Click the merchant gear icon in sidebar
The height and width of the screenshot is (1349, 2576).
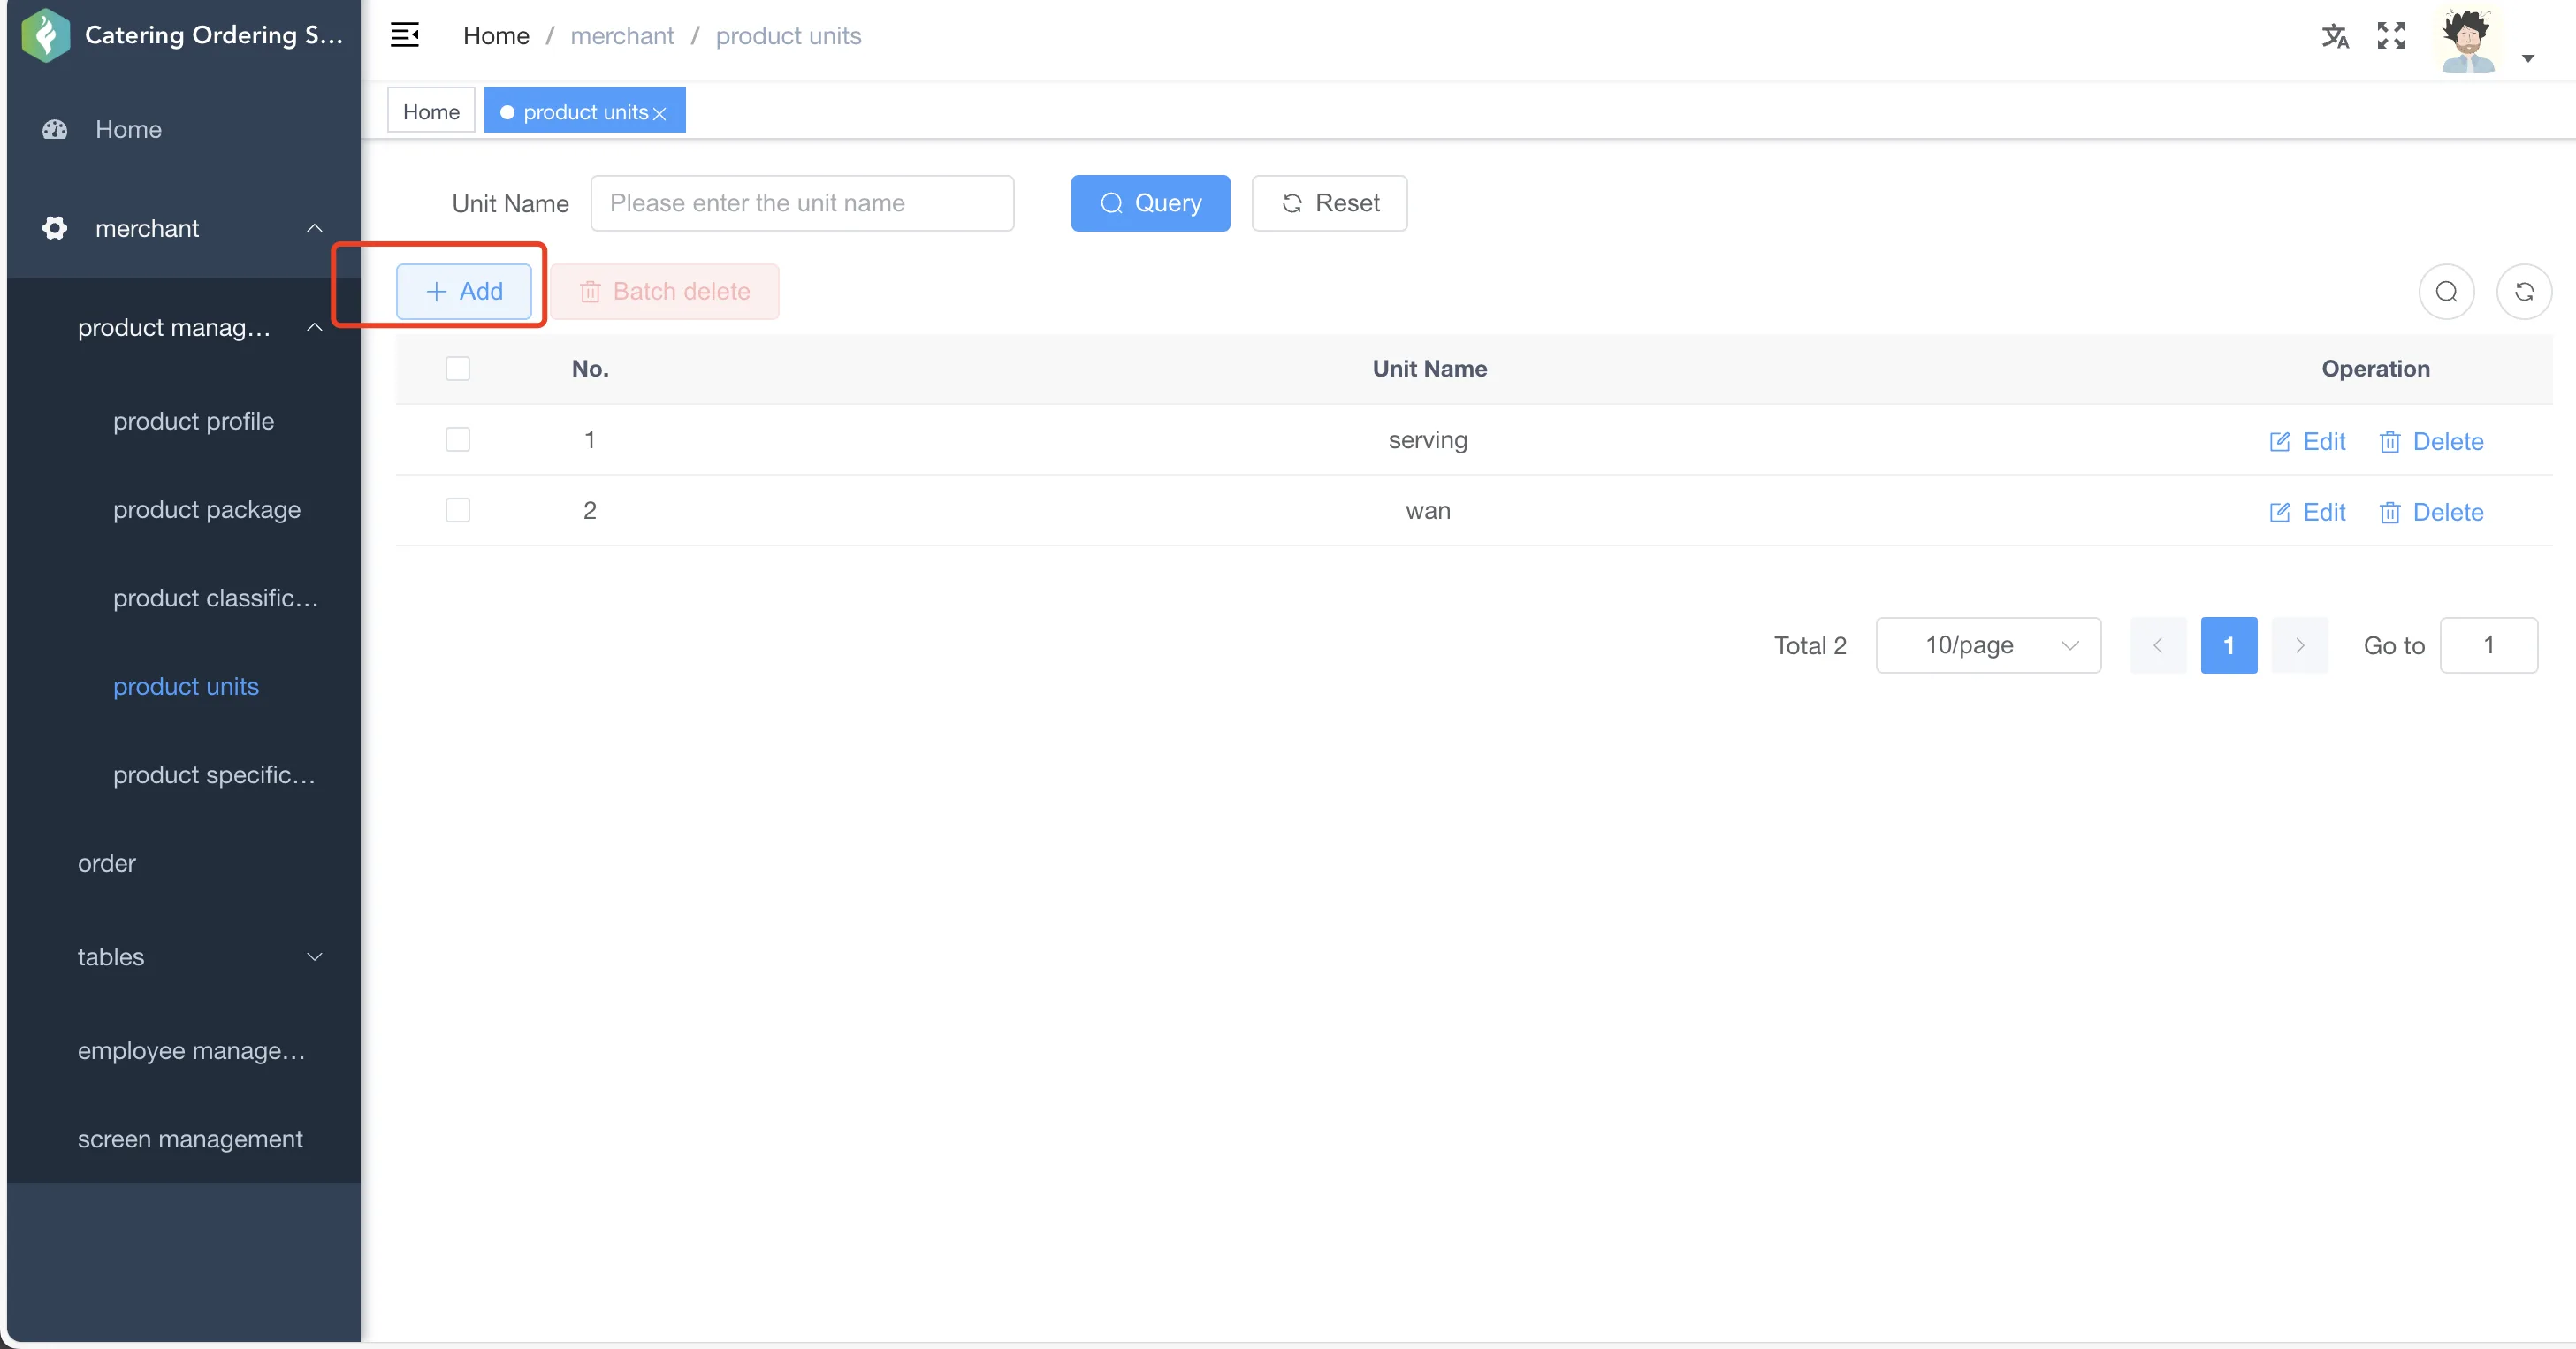pos(55,228)
